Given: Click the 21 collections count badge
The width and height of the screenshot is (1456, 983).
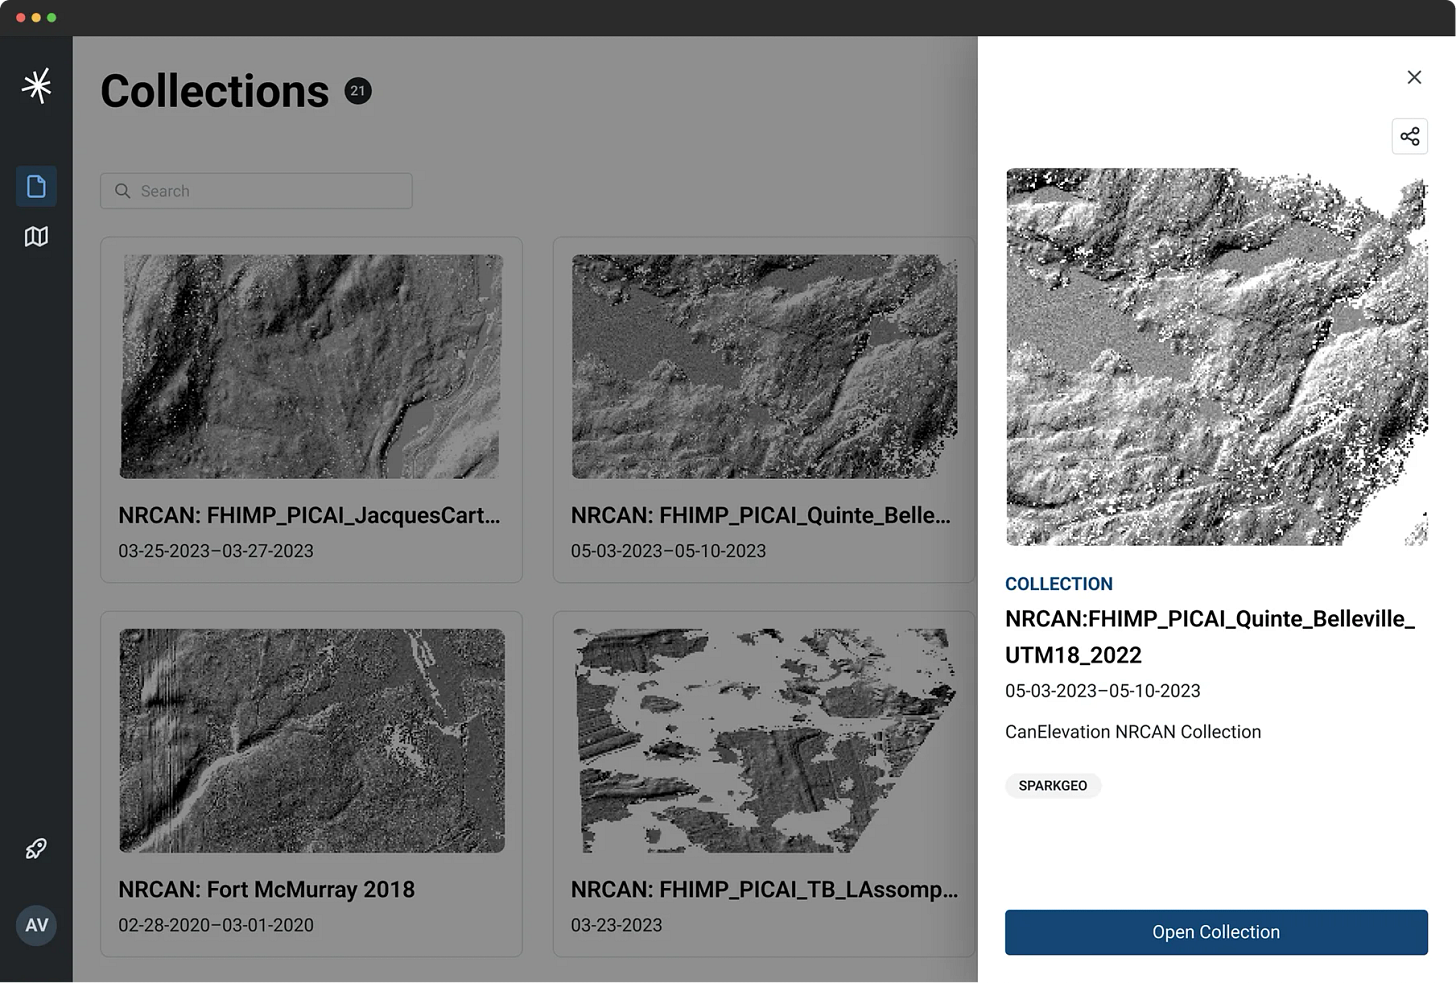Looking at the screenshot, I should (358, 91).
